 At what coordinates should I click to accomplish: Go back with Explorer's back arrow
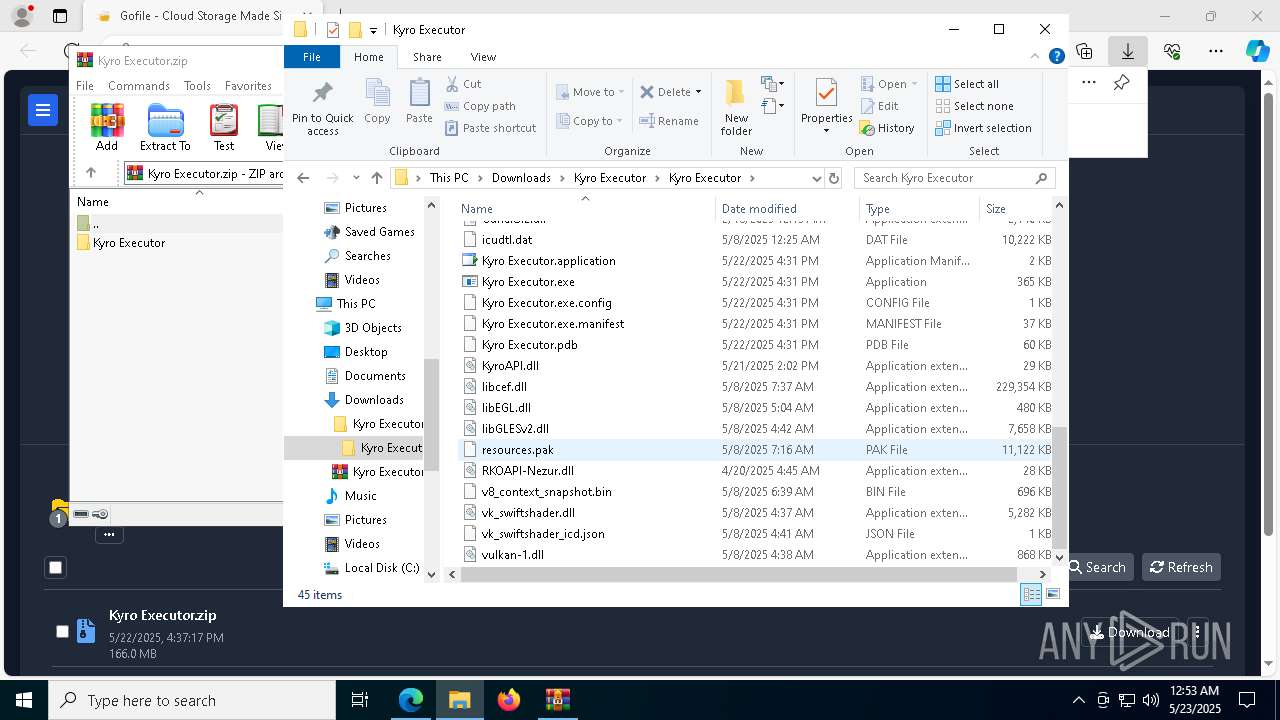pyautogui.click(x=304, y=178)
